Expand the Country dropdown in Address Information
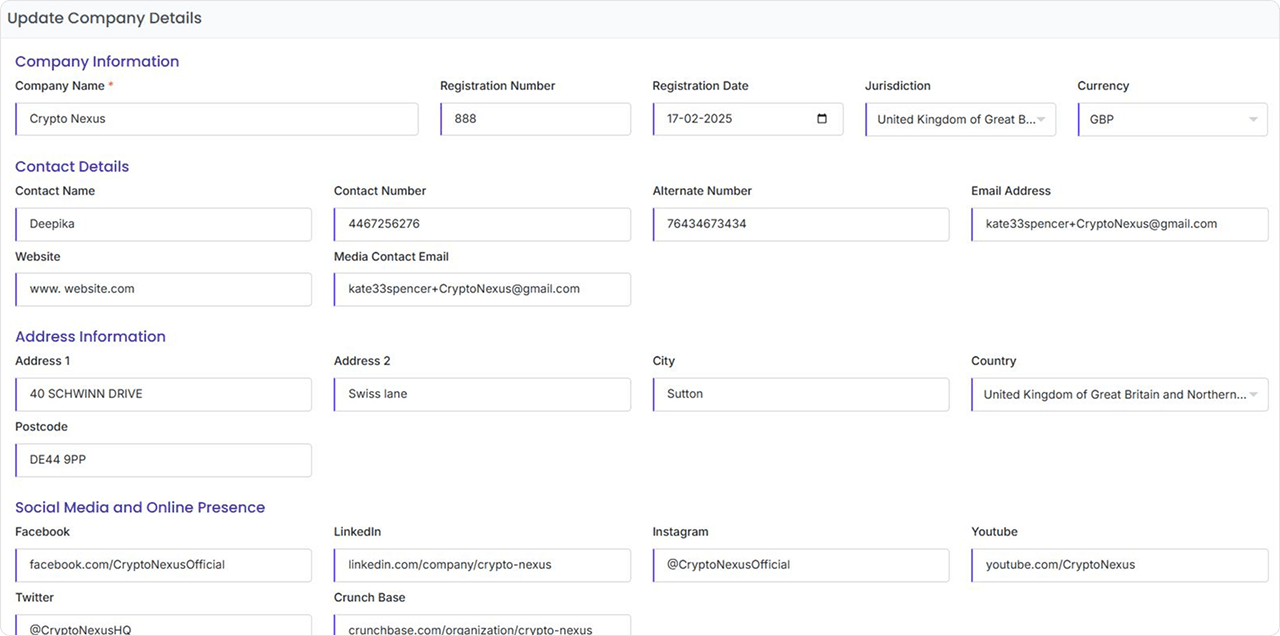The width and height of the screenshot is (1280, 636). 1119,394
